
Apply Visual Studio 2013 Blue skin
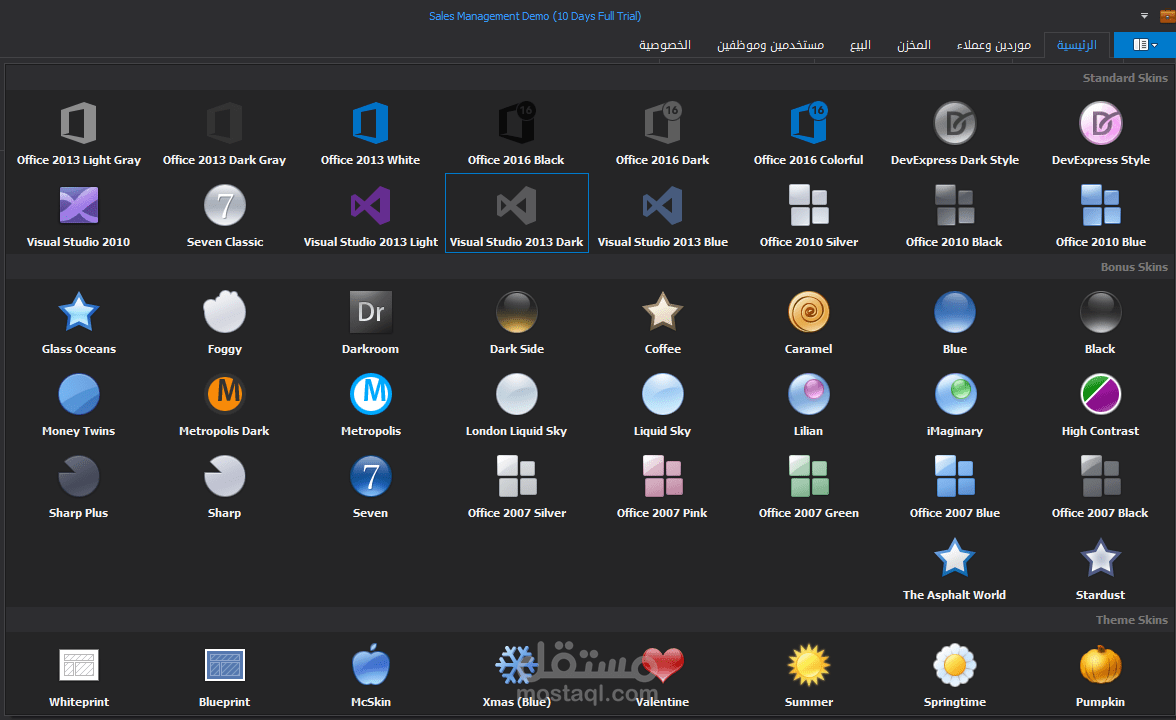click(x=662, y=215)
